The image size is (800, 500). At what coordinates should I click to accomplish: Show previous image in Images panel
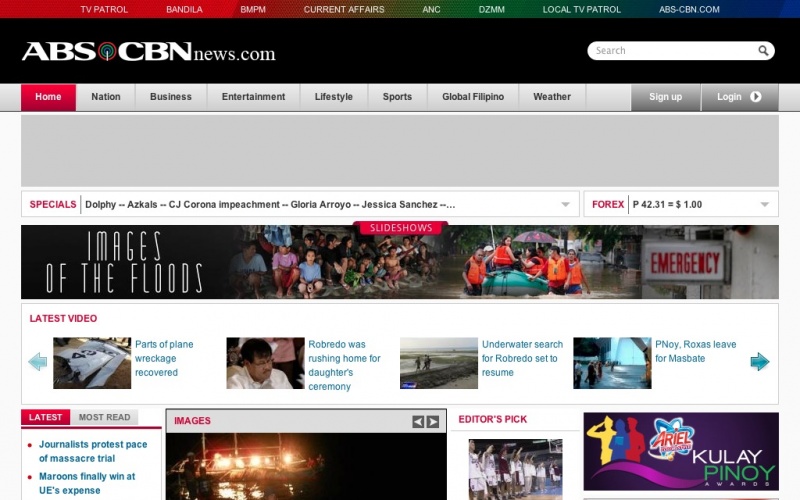click(418, 421)
